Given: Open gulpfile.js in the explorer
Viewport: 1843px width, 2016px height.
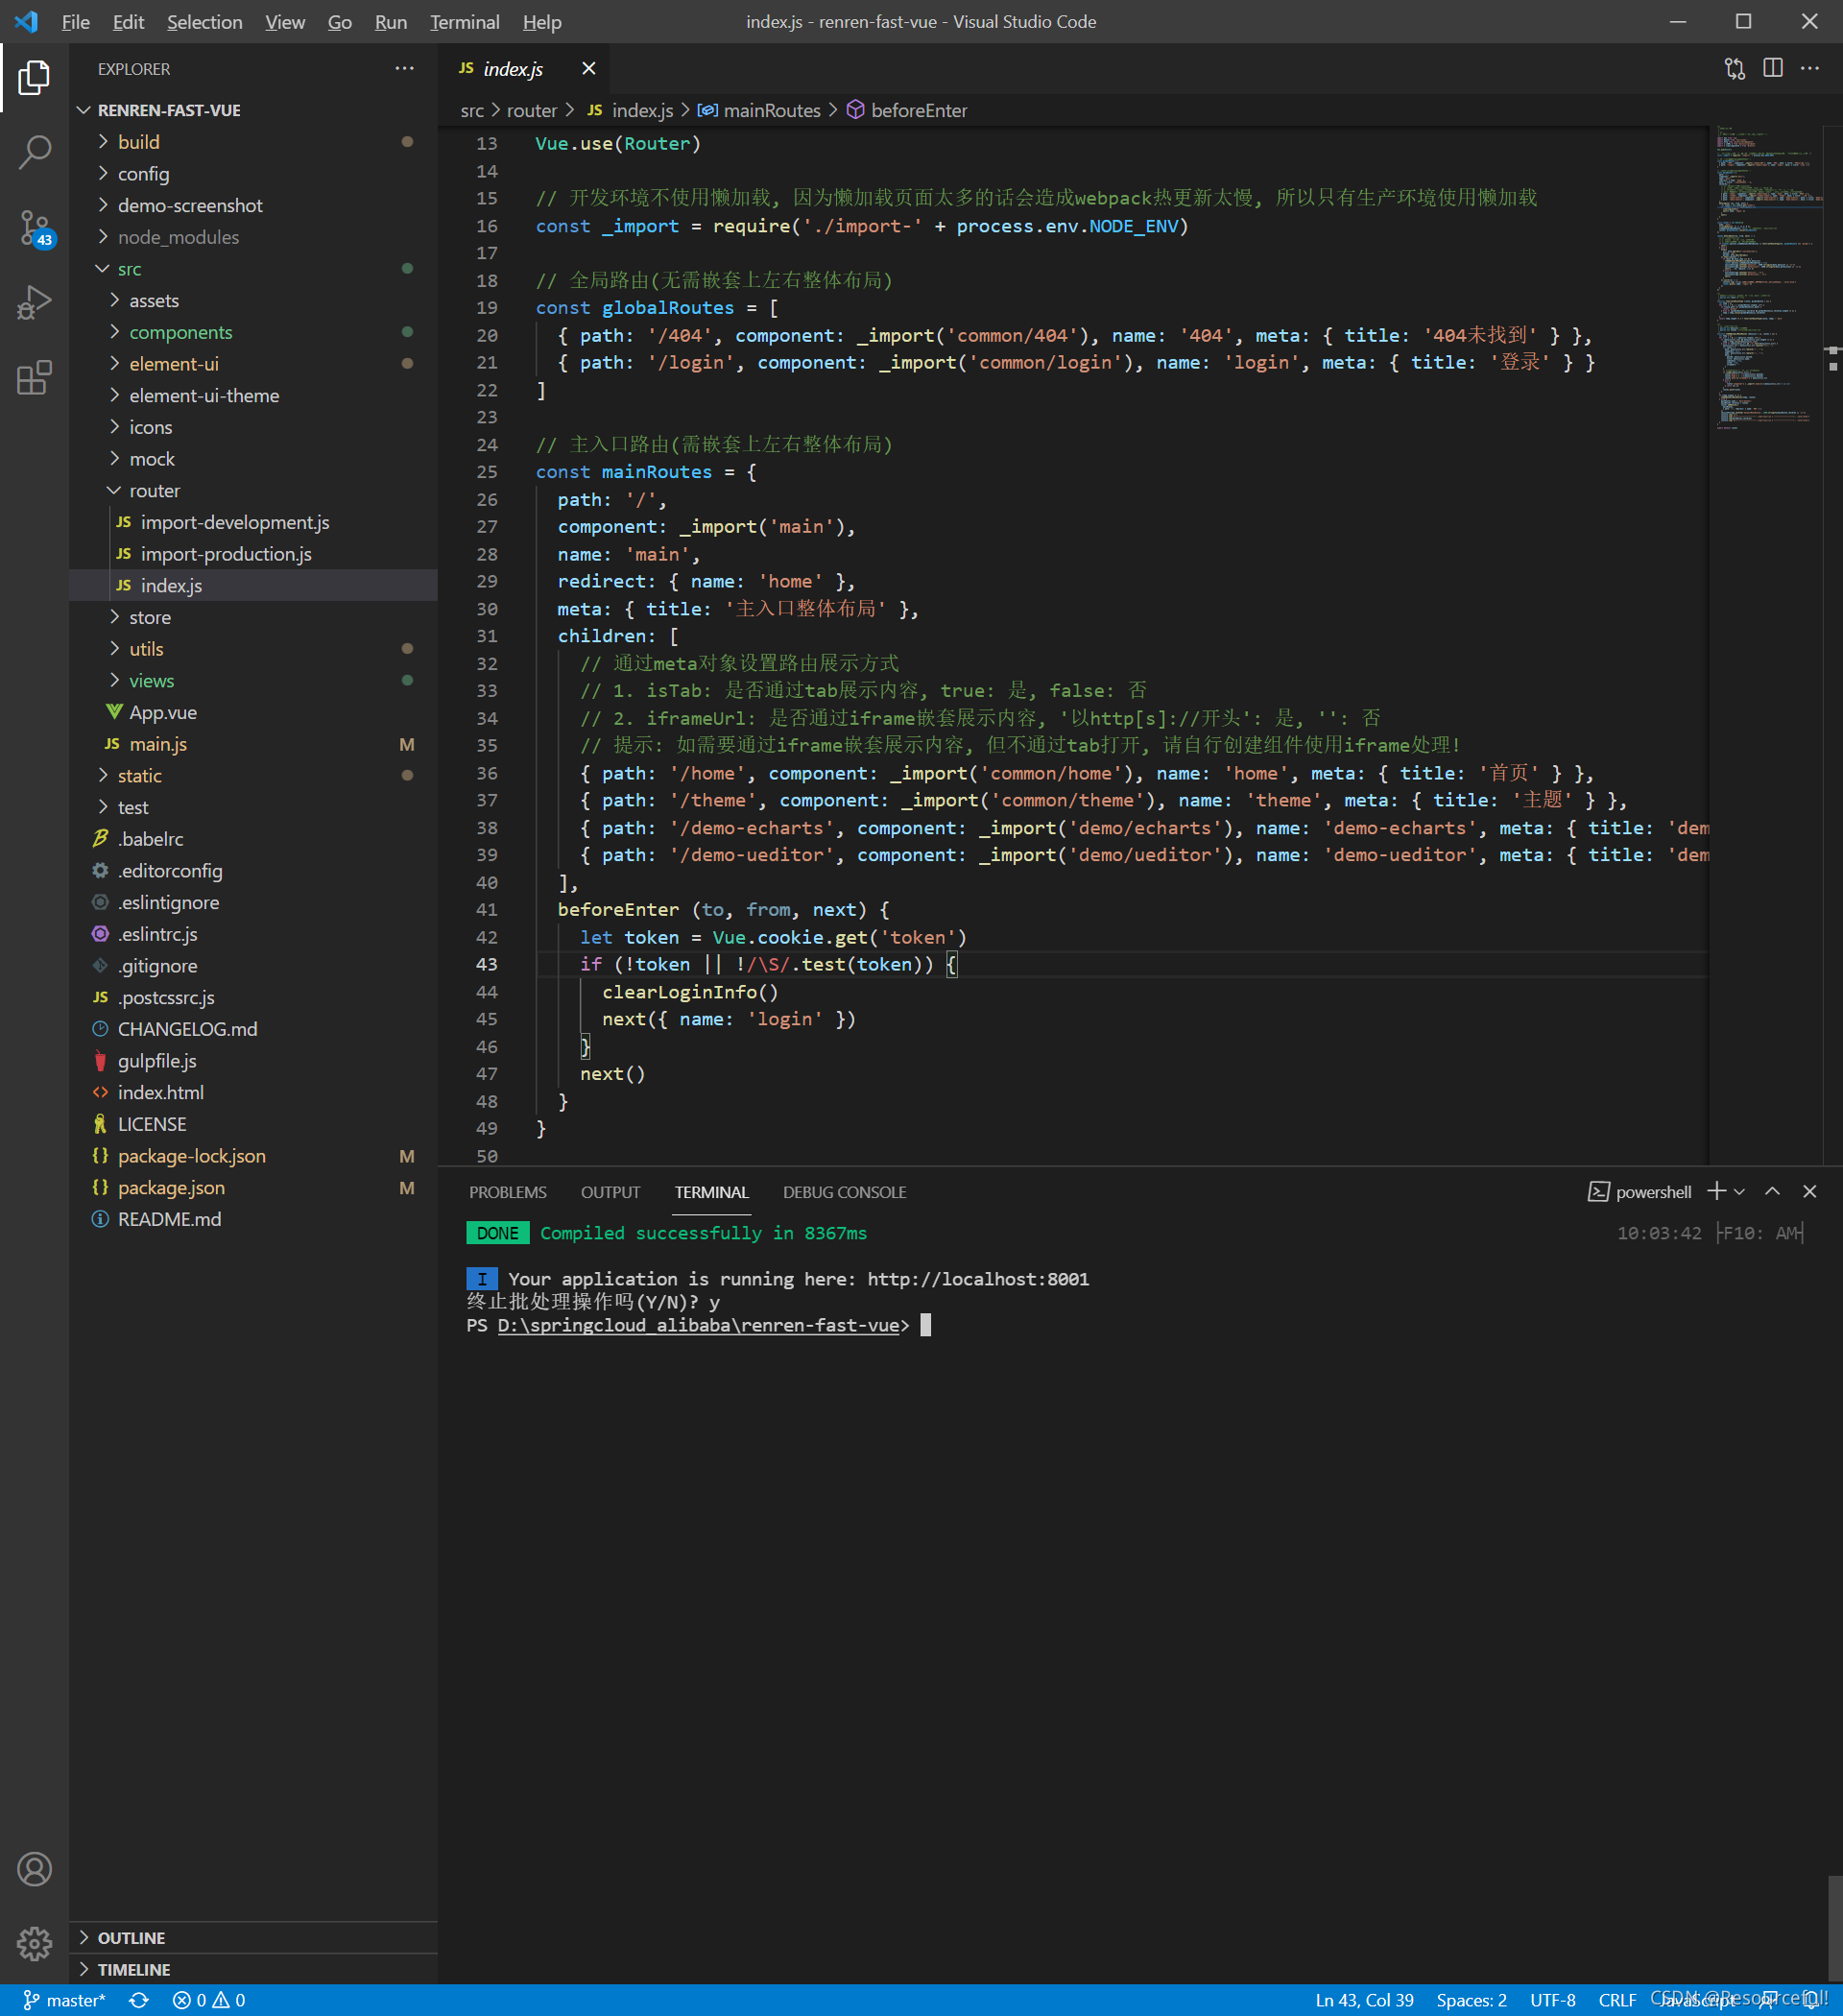Looking at the screenshot, I should coord(253,1061).
